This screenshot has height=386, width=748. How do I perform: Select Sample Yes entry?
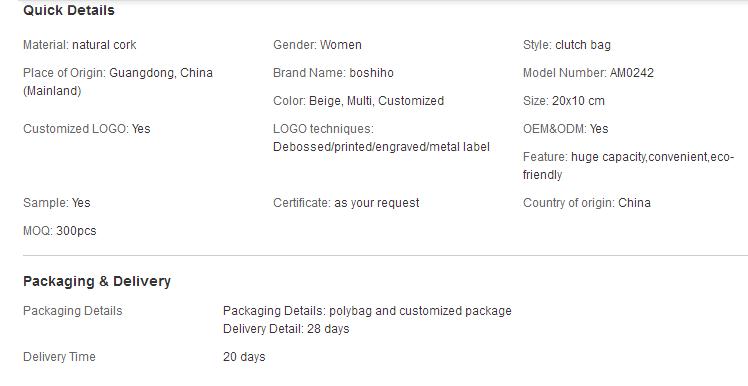[x=57, y=203]
